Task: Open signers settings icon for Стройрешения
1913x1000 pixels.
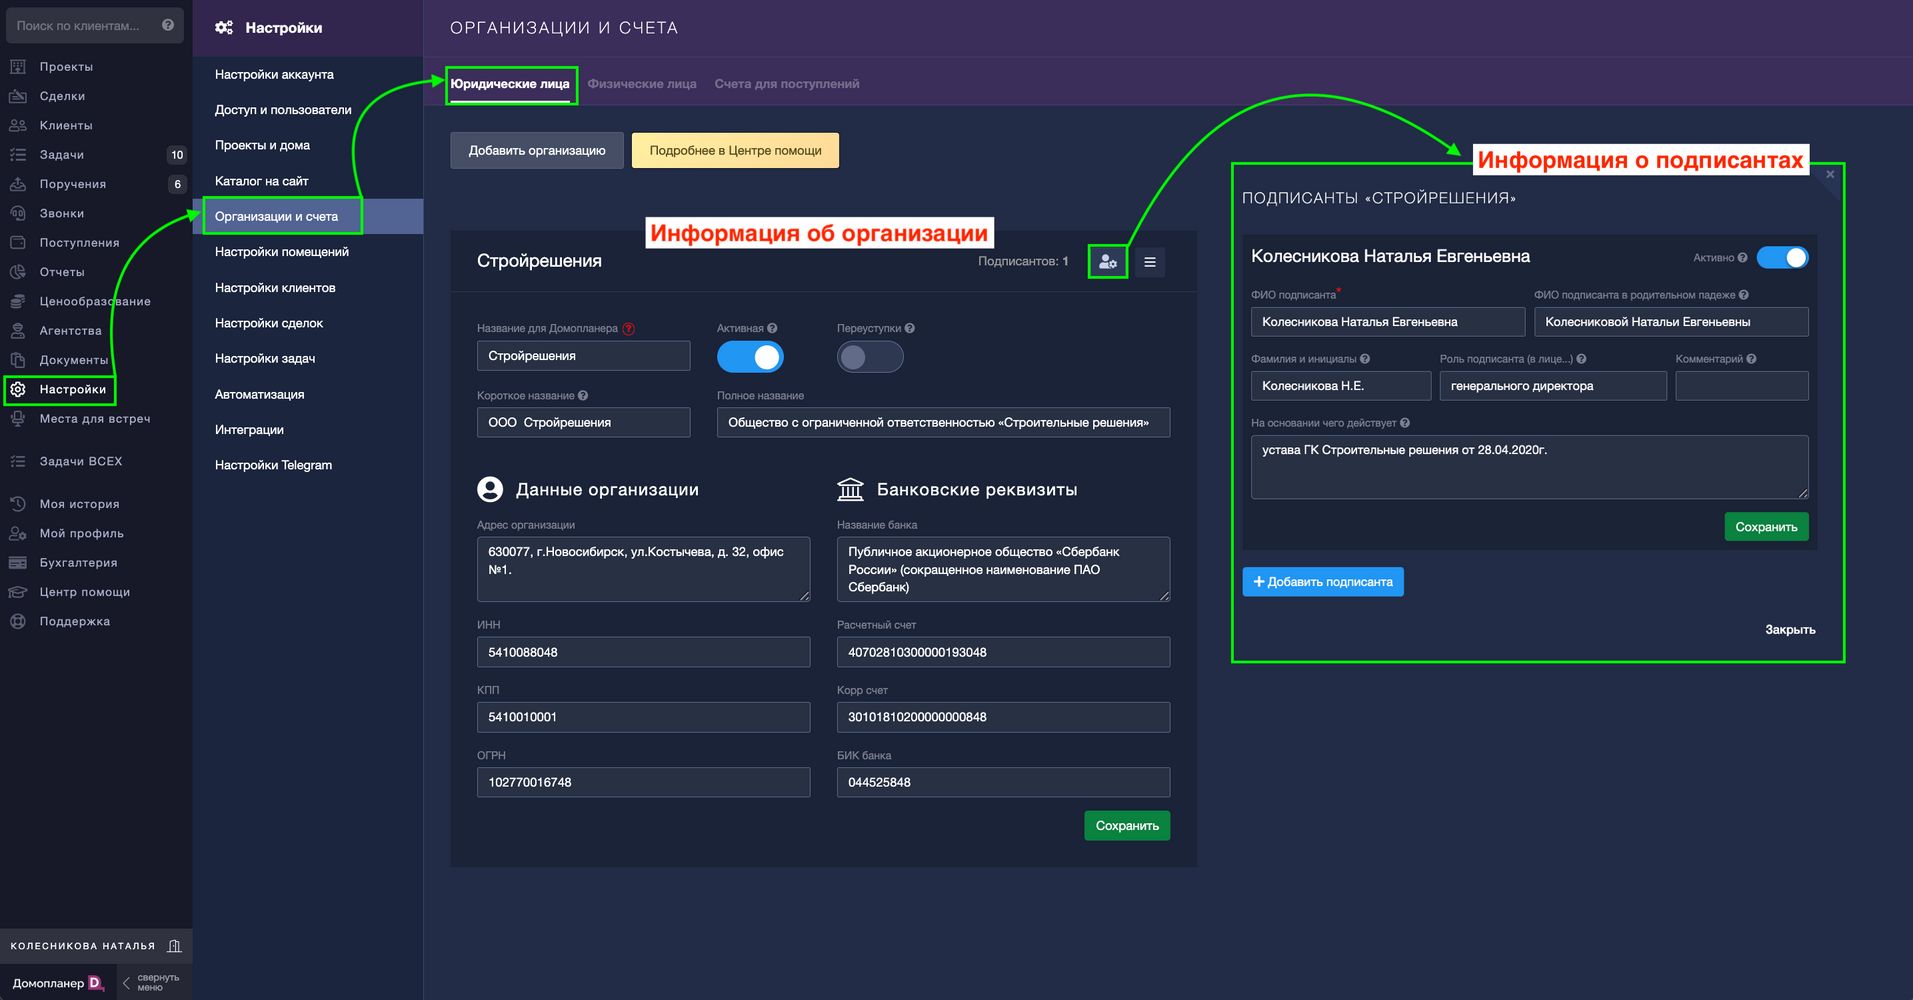Action: 1108,262
